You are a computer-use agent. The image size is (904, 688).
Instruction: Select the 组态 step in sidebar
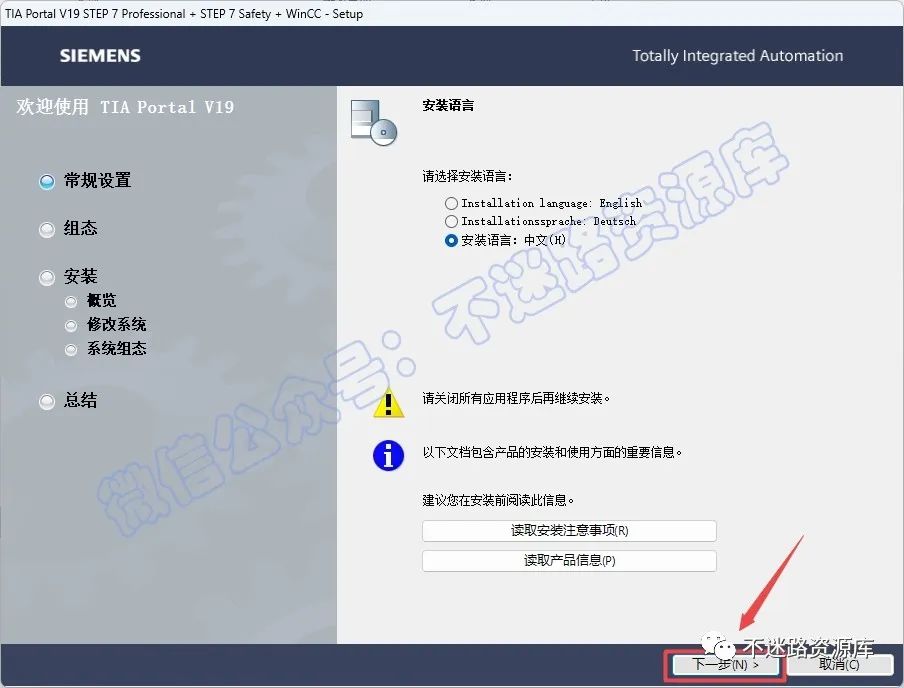click(68, 229)
